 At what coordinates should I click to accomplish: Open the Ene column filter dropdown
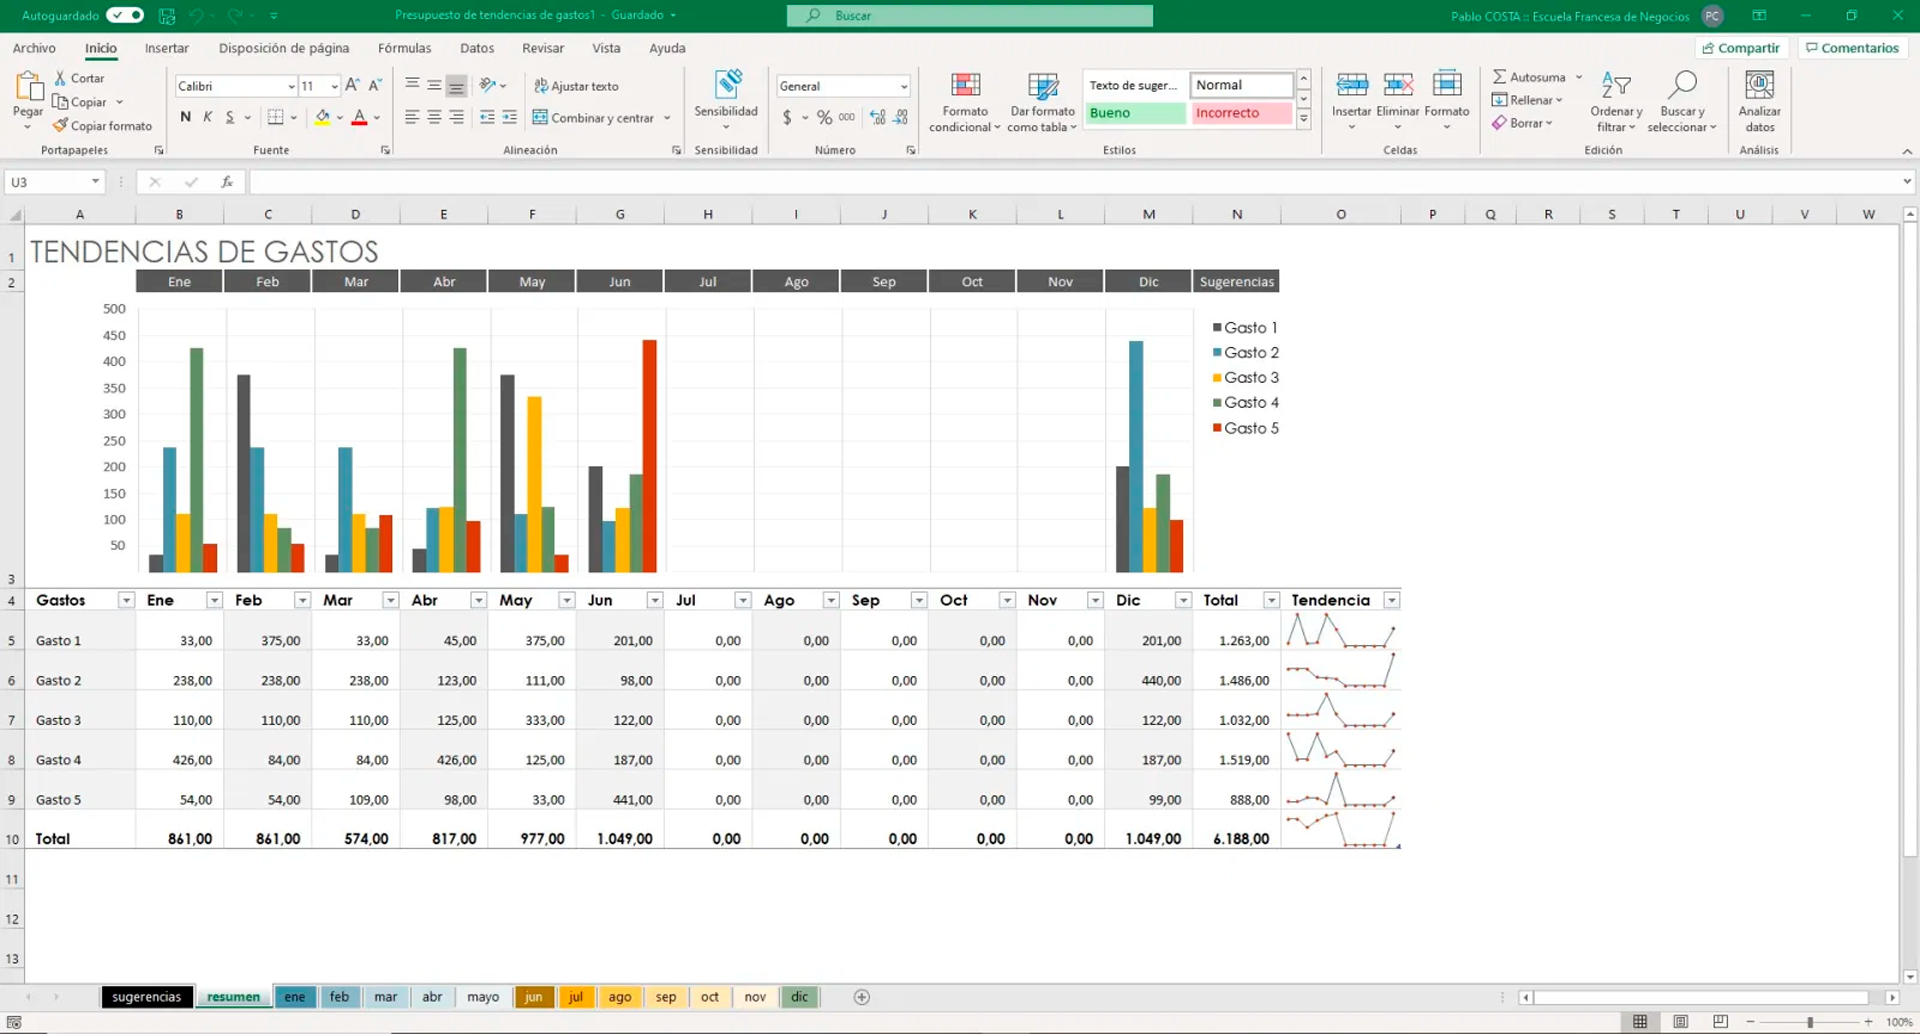click(x=214, y=600)
